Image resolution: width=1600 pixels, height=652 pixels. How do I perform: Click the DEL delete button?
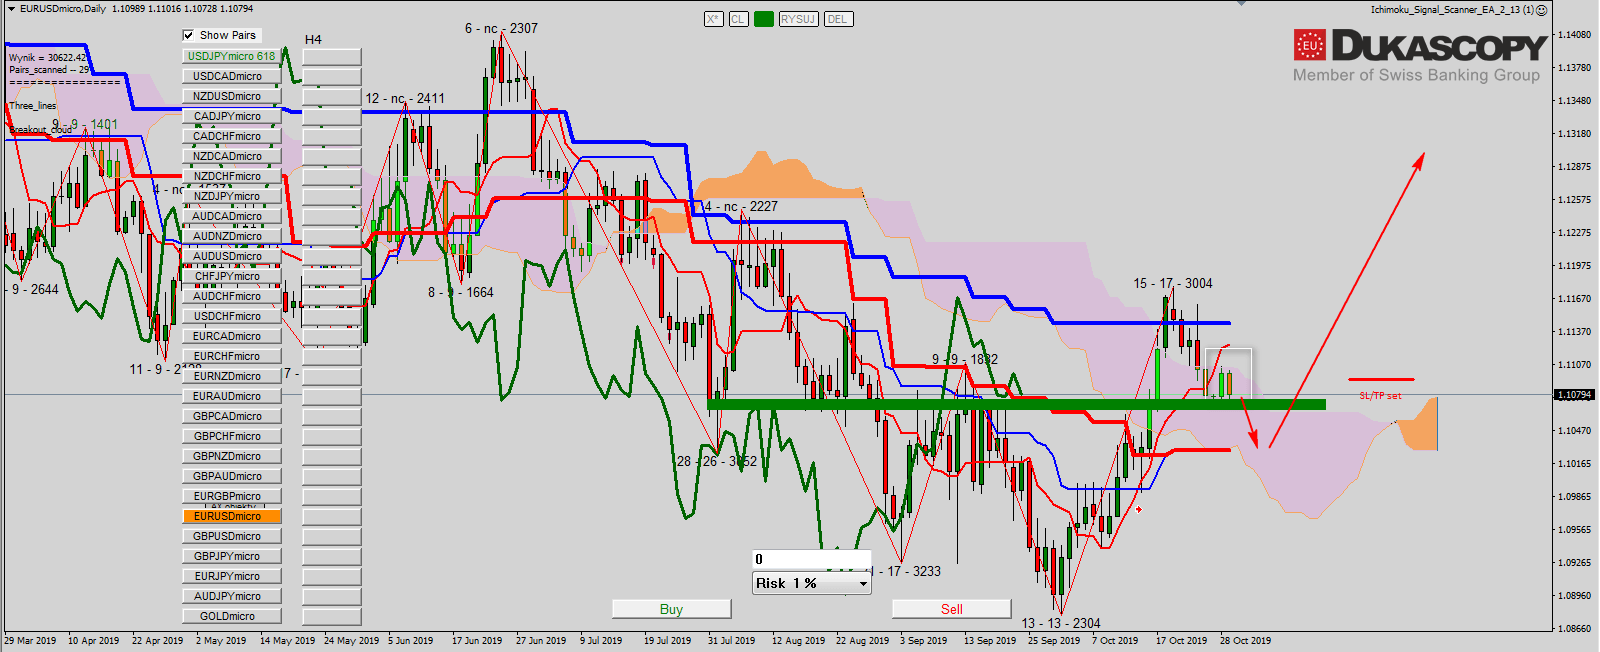837,19
